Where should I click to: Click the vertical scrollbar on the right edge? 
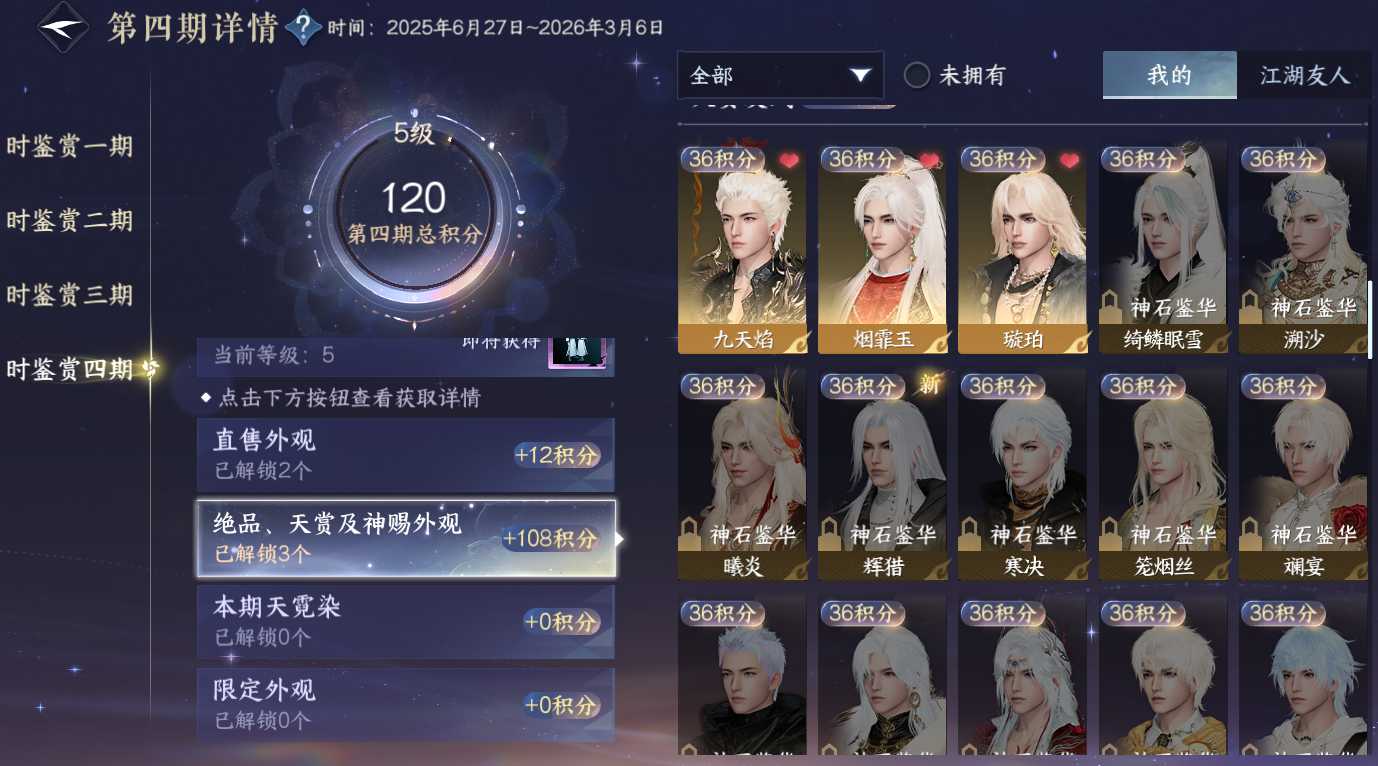(1370, 320)
